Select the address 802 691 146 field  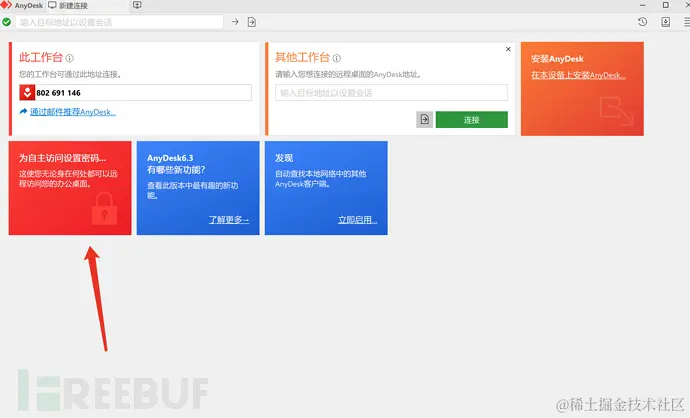[x=136, y=92]
